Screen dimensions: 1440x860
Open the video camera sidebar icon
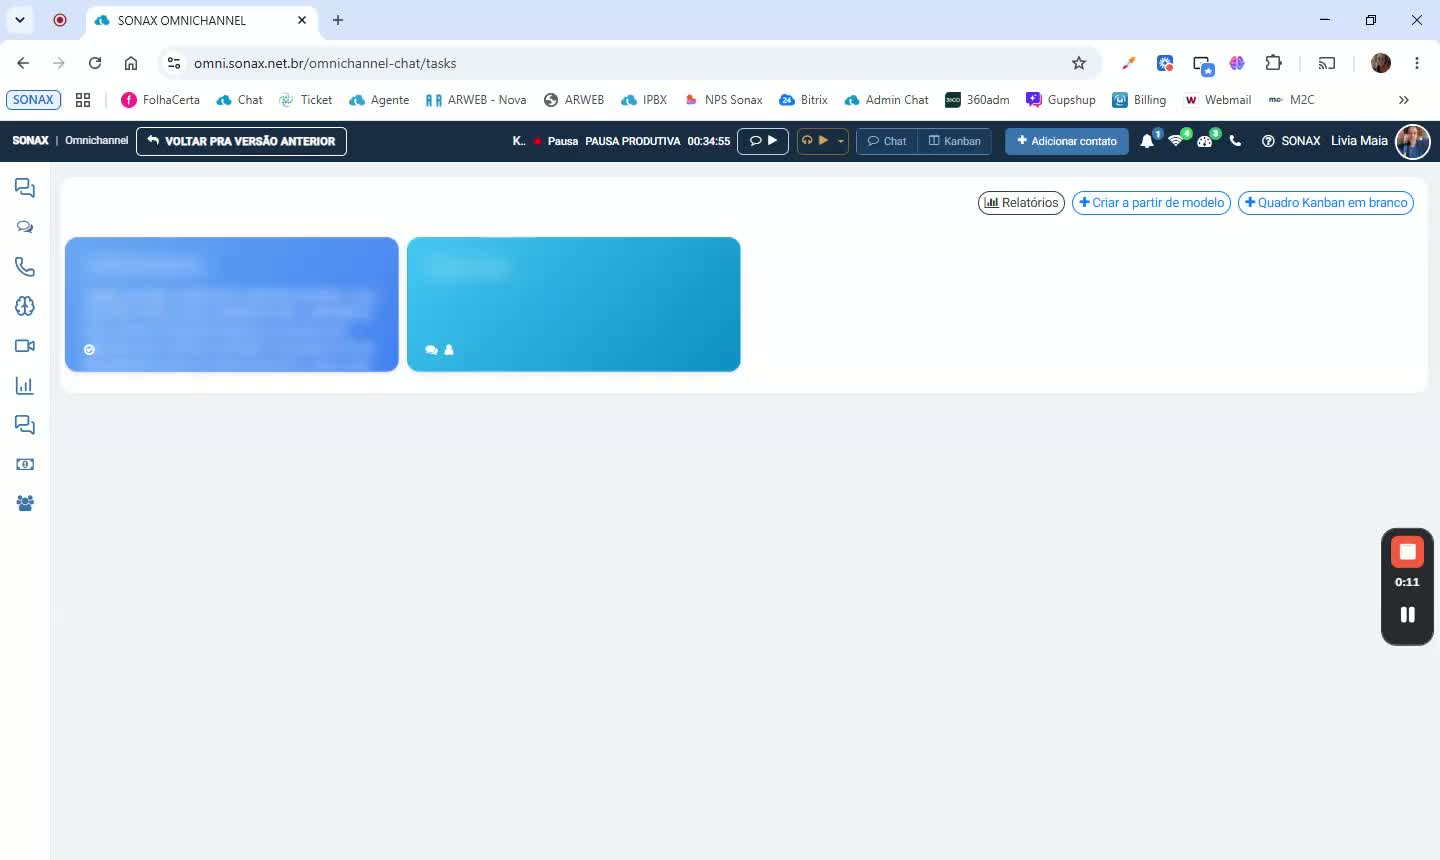coord(25,346)
